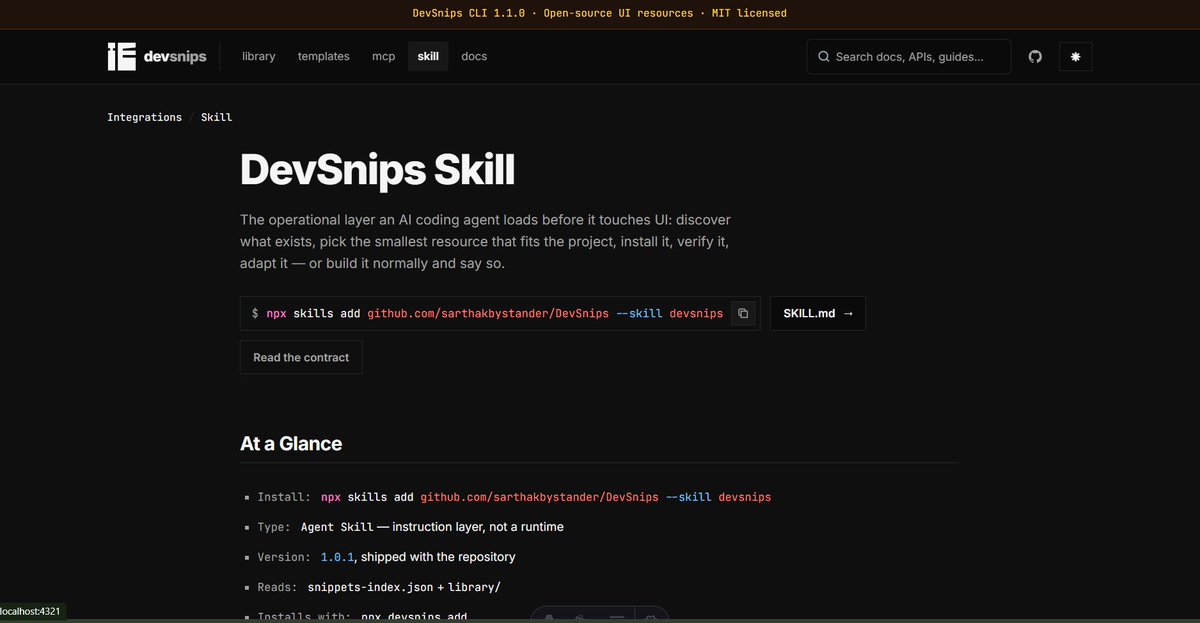The width and height of the screenshot is (1200, 623).
Task: Copy the npx install command
Action: pos(743,313)
